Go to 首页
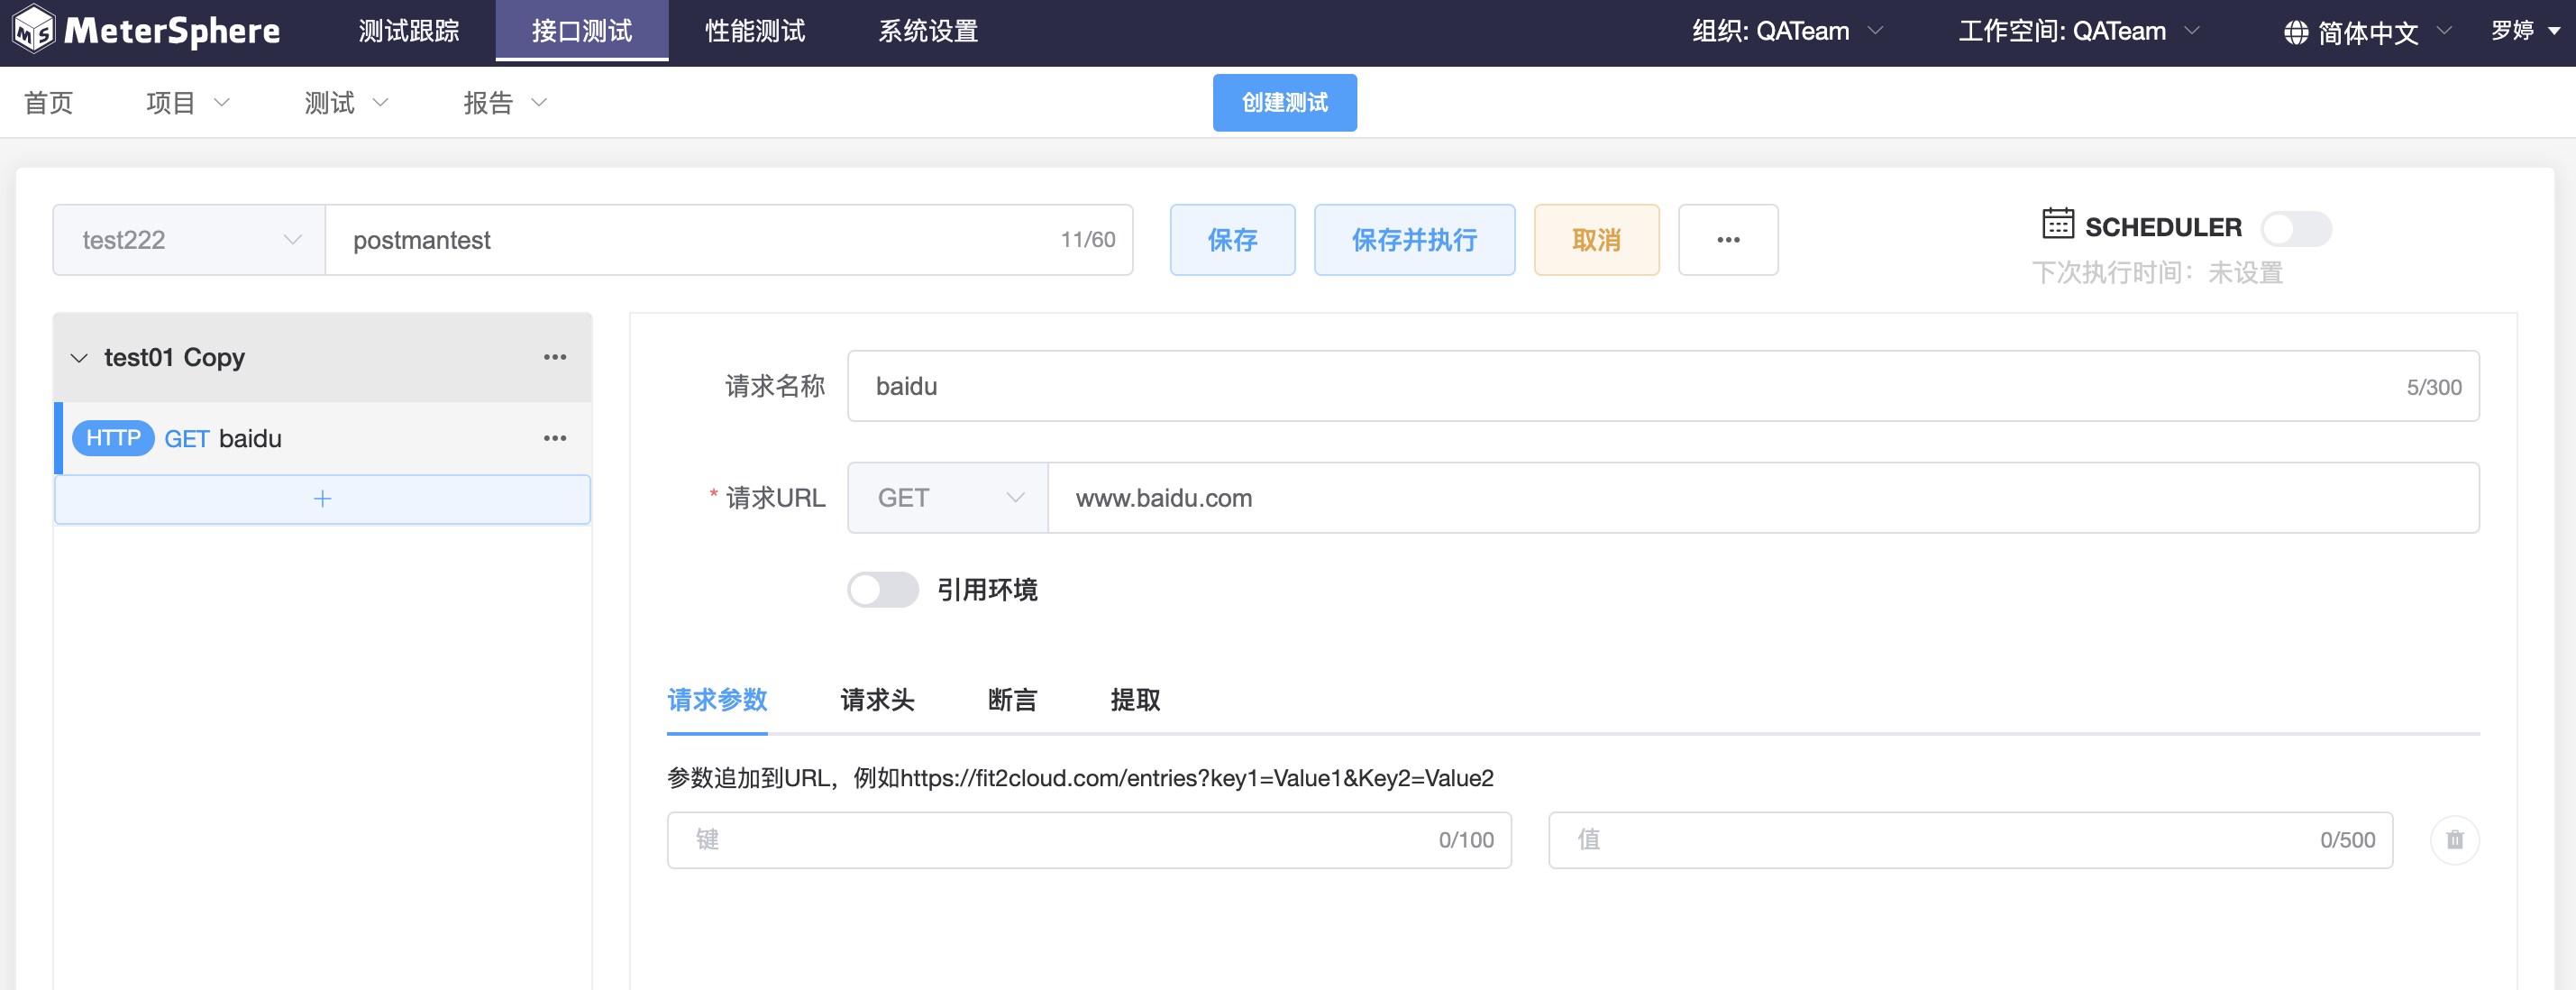Screen dimensions: 2576x990 point(48,103)
